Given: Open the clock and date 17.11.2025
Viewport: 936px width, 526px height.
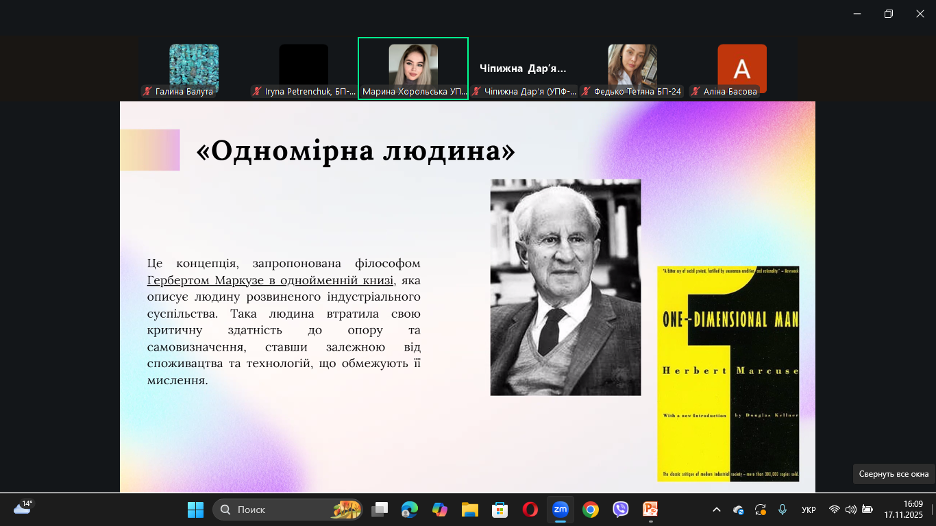Looking at the screenshot, I should [x=904, y=509].
